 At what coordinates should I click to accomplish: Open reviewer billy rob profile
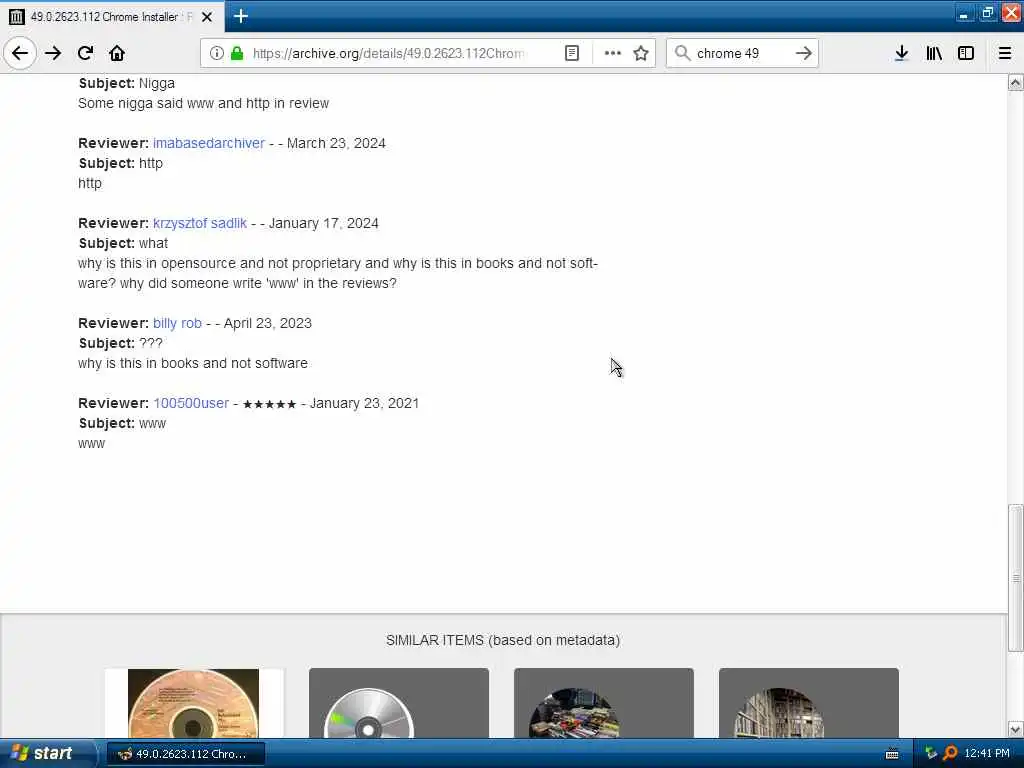pyautogui.click(x=177, y=323)
